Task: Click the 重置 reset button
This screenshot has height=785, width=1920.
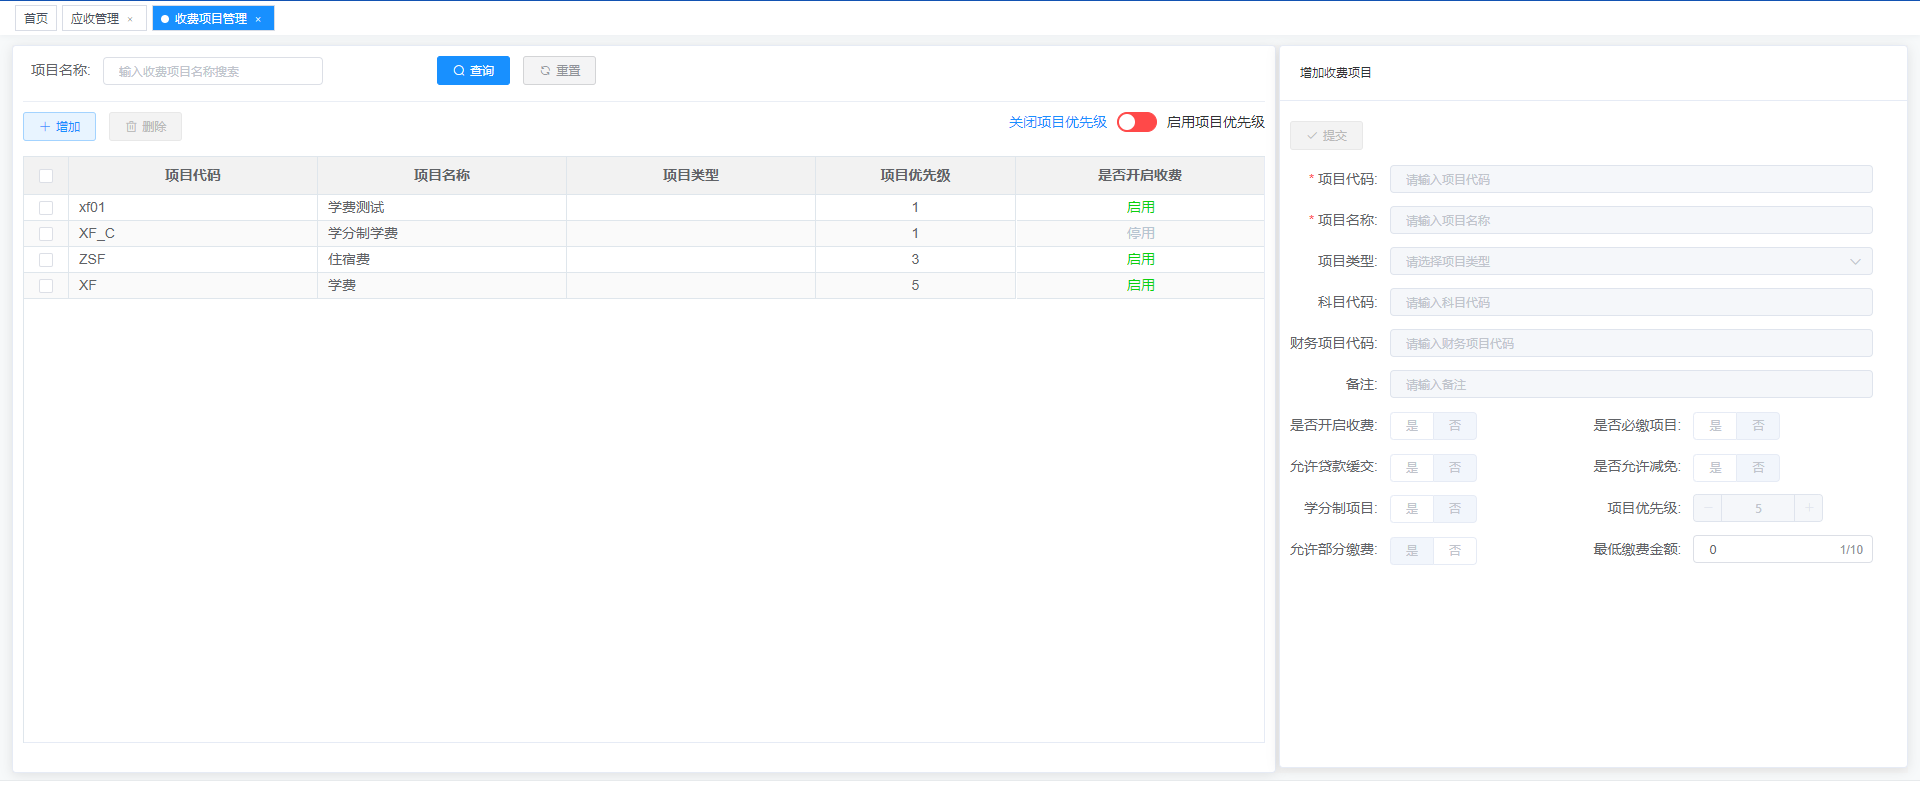Action: tap(559, 71)
